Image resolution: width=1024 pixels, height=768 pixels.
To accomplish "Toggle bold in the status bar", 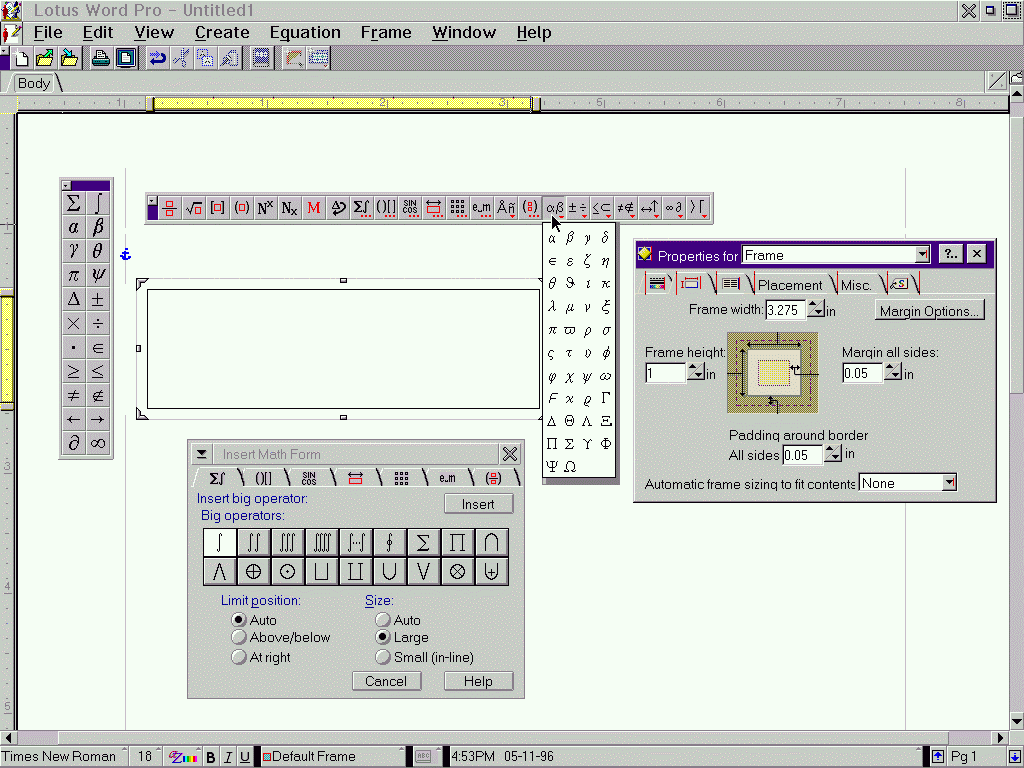I will 211,757.
